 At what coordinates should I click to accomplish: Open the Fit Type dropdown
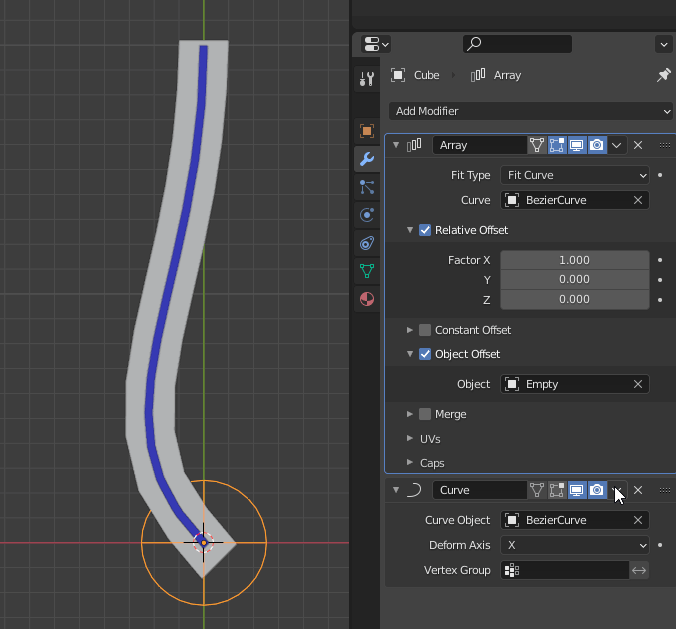575,175
